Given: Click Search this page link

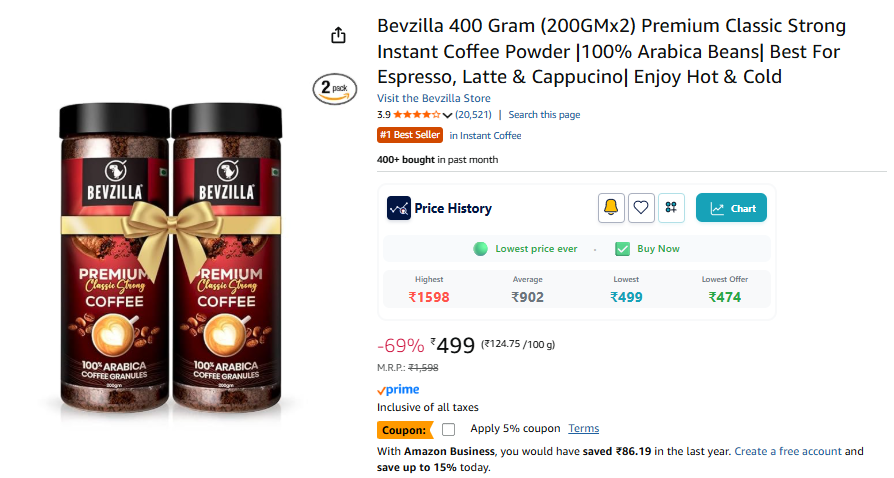Looking at the screenshot, I should tap(544, 115).
